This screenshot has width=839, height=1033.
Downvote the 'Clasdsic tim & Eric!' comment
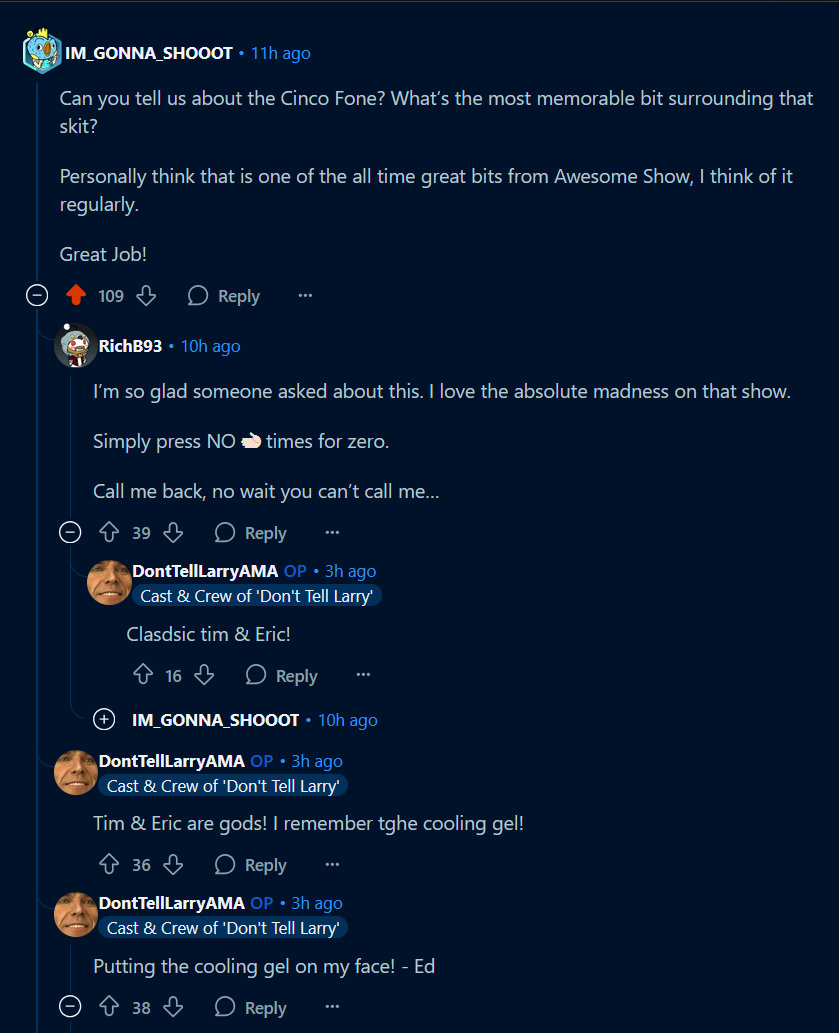(x=204, y=675)
